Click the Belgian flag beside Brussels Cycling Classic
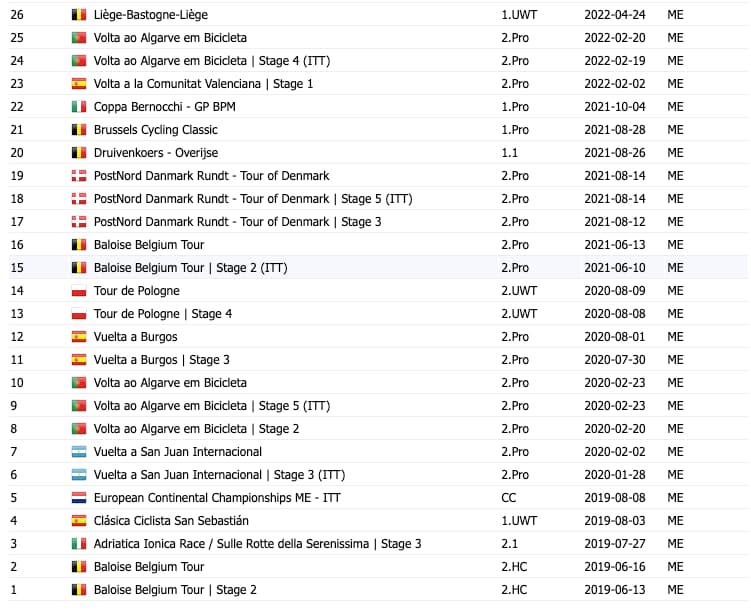 point(79,130)
